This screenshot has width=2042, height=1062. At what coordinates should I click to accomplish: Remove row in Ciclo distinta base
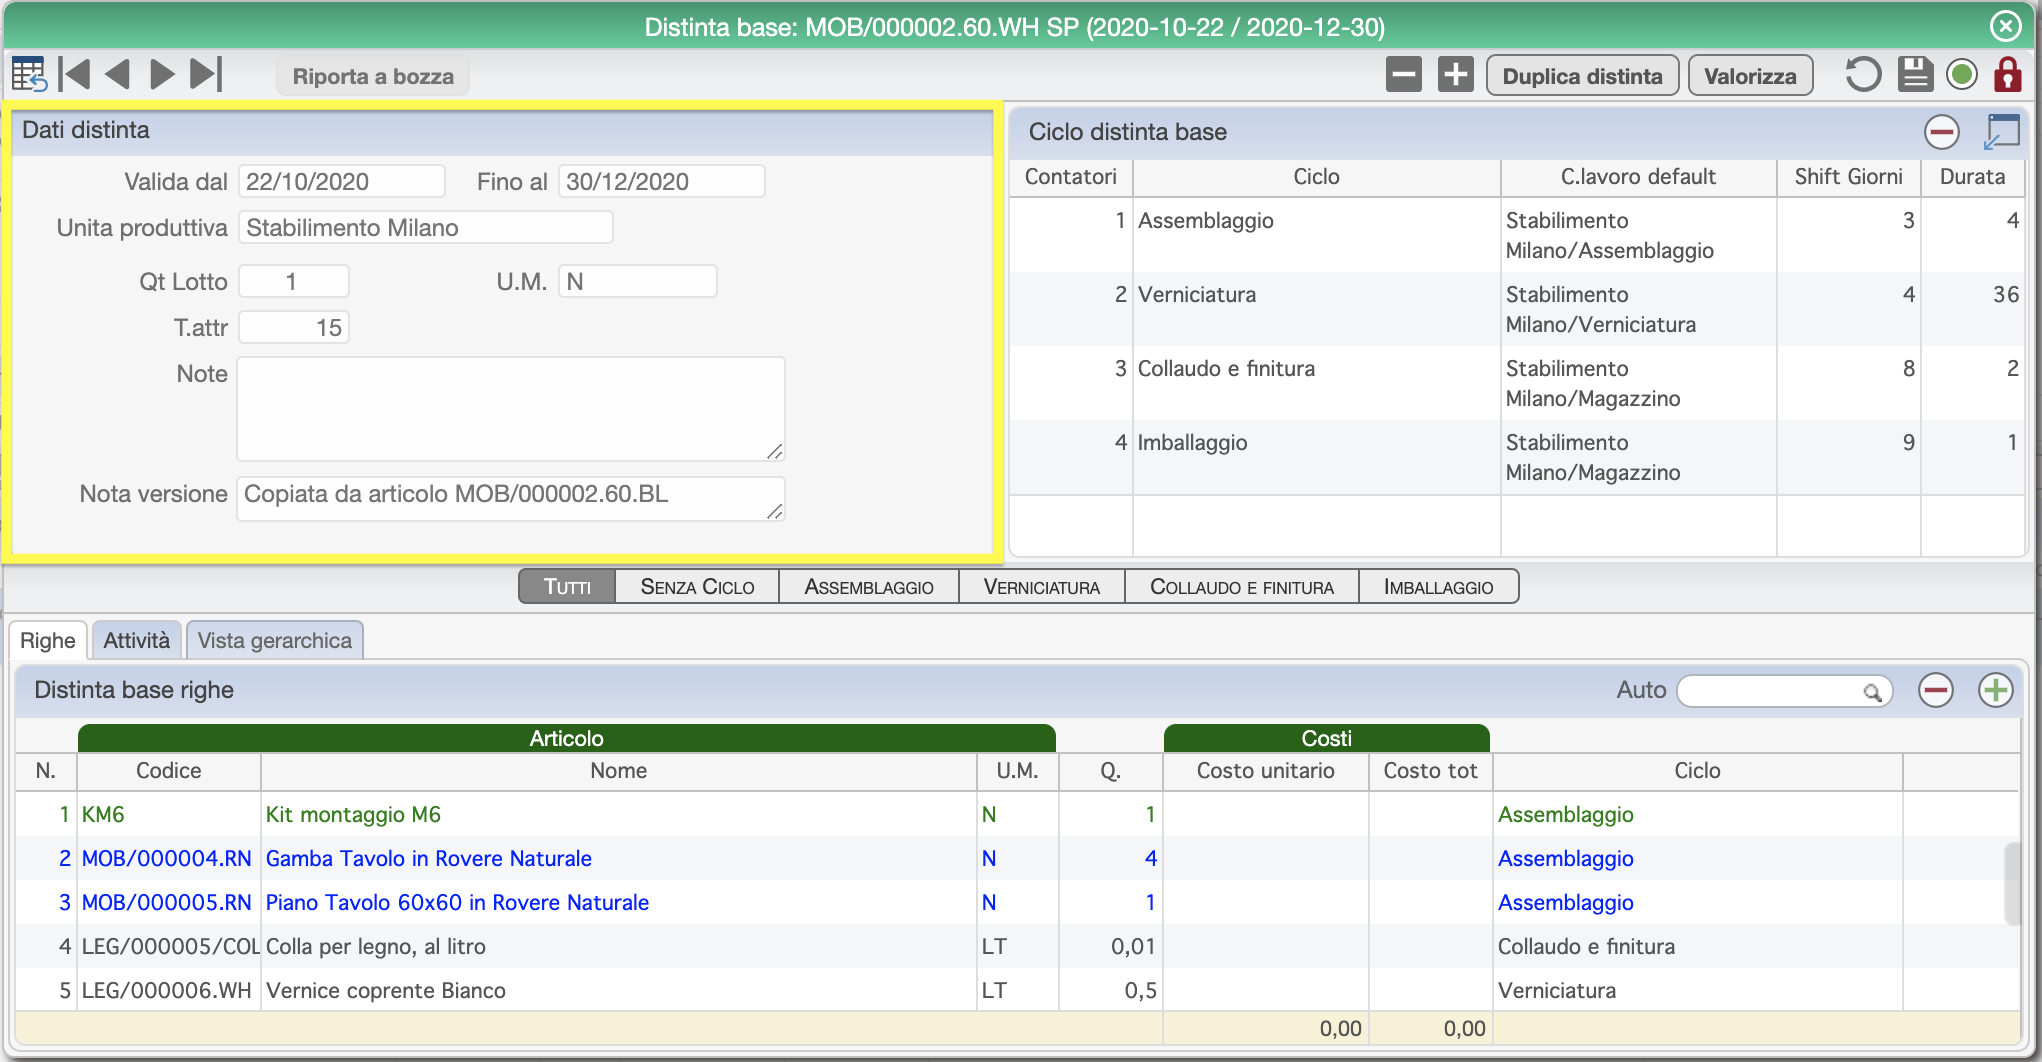click(1942, 132)
